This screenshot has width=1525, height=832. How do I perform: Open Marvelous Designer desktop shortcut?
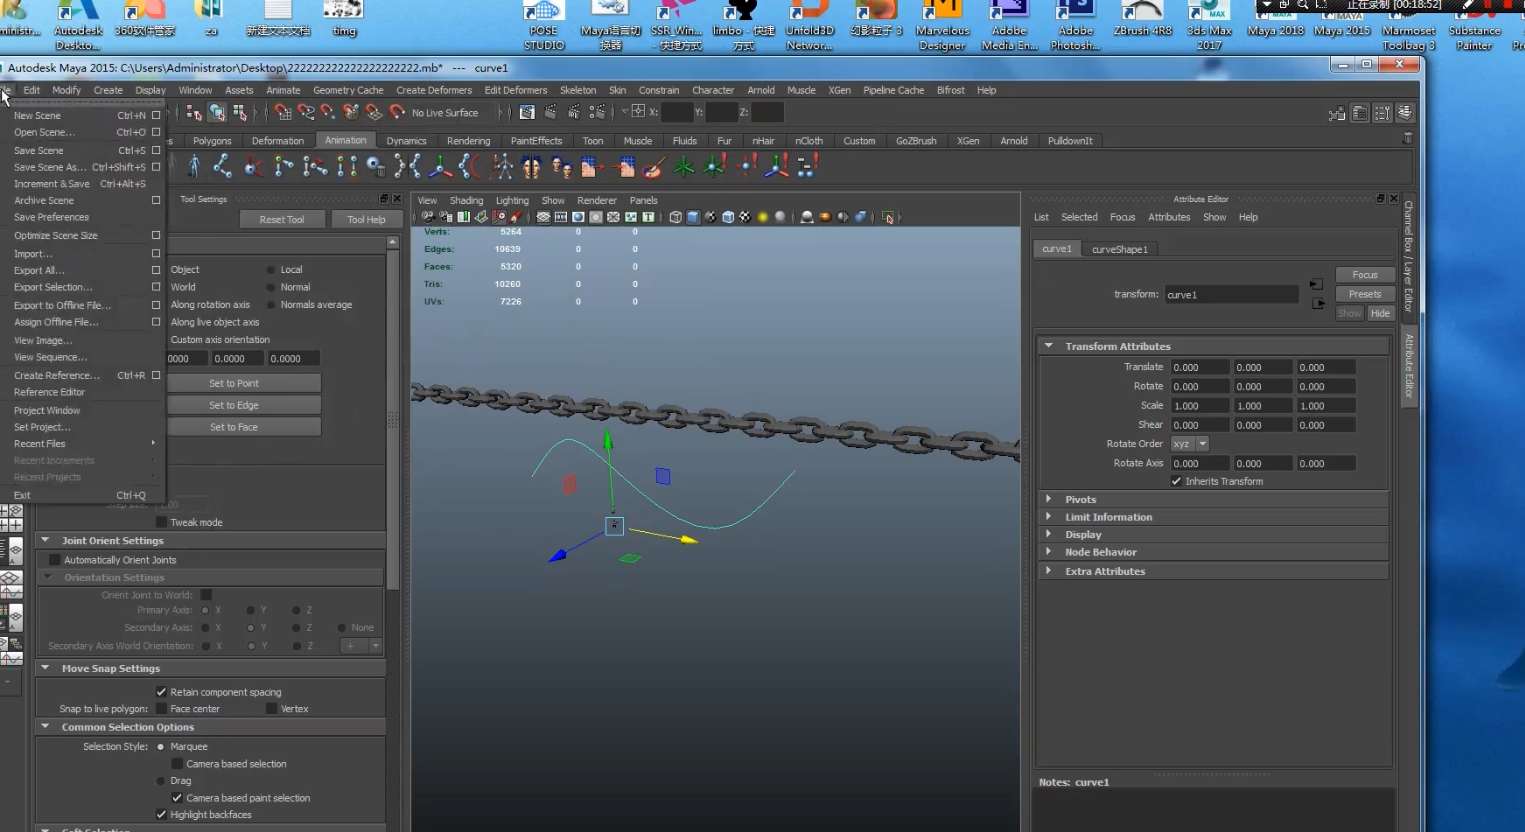tap(942, 25)
